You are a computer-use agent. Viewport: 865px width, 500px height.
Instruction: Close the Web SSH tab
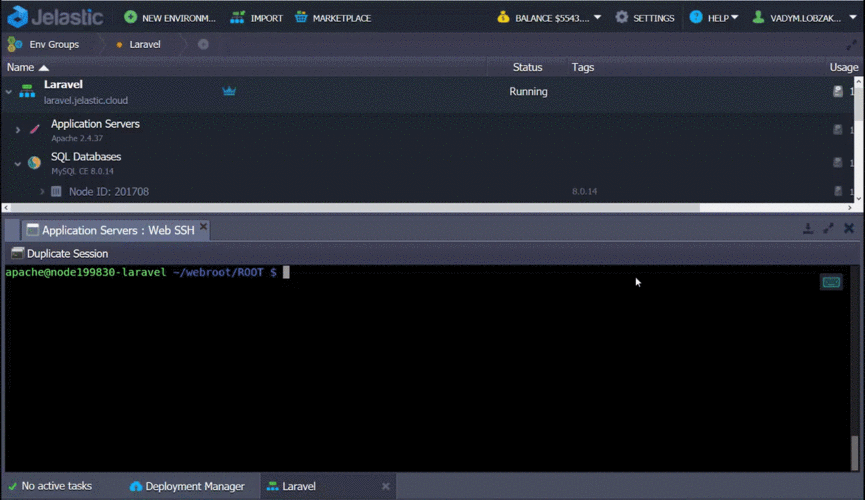[203, 227]
